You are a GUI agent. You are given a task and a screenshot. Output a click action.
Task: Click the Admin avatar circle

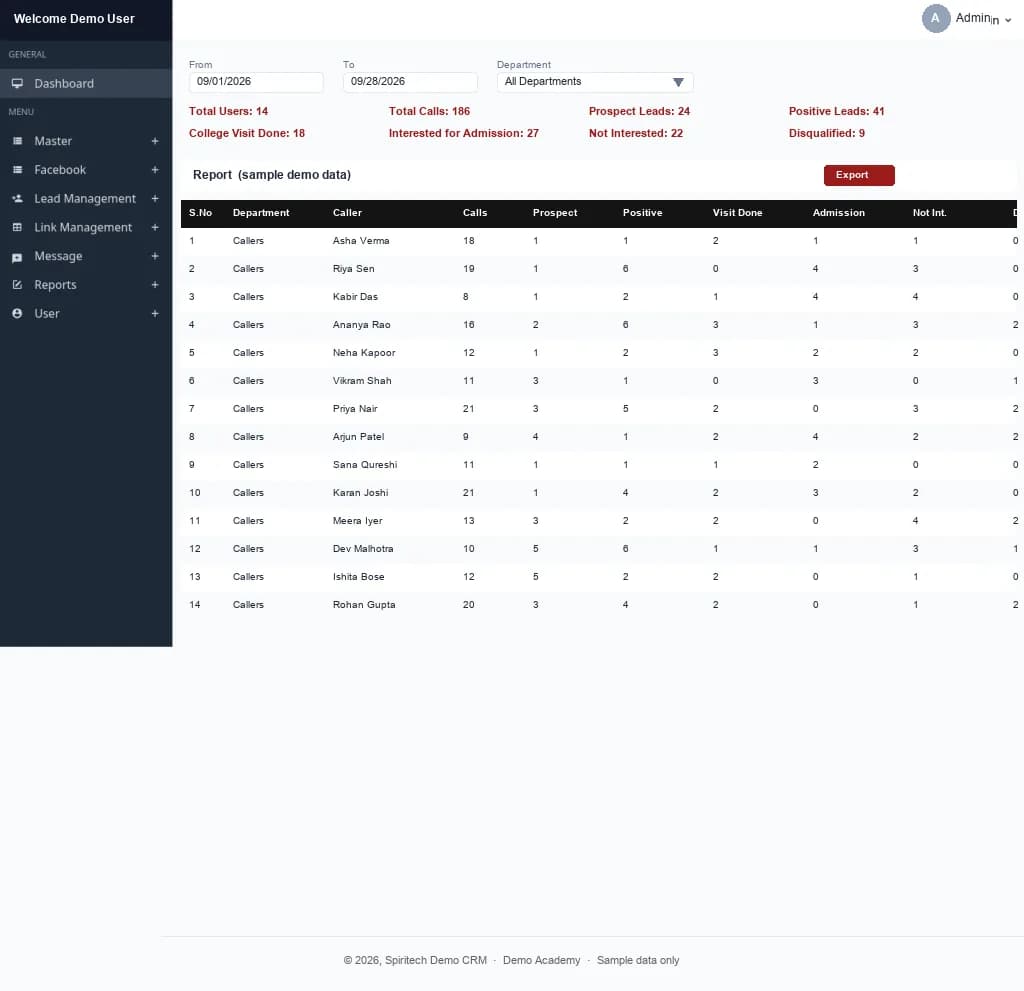(935, 18)
